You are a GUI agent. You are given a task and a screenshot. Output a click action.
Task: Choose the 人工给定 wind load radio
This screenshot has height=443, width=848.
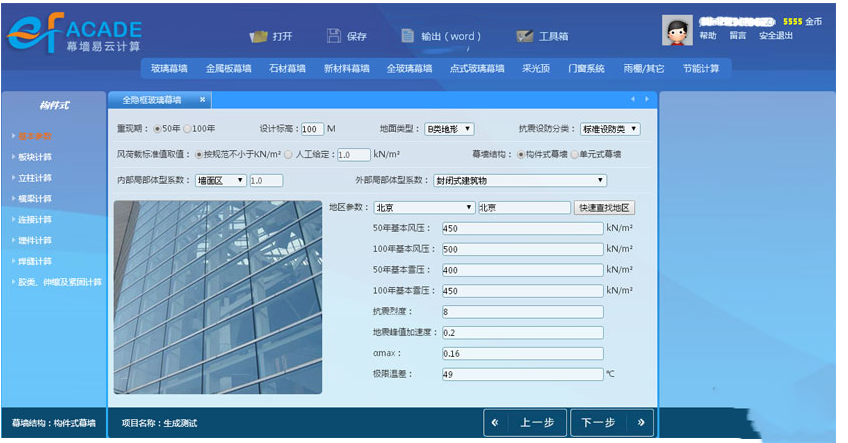tap(288, 155)
